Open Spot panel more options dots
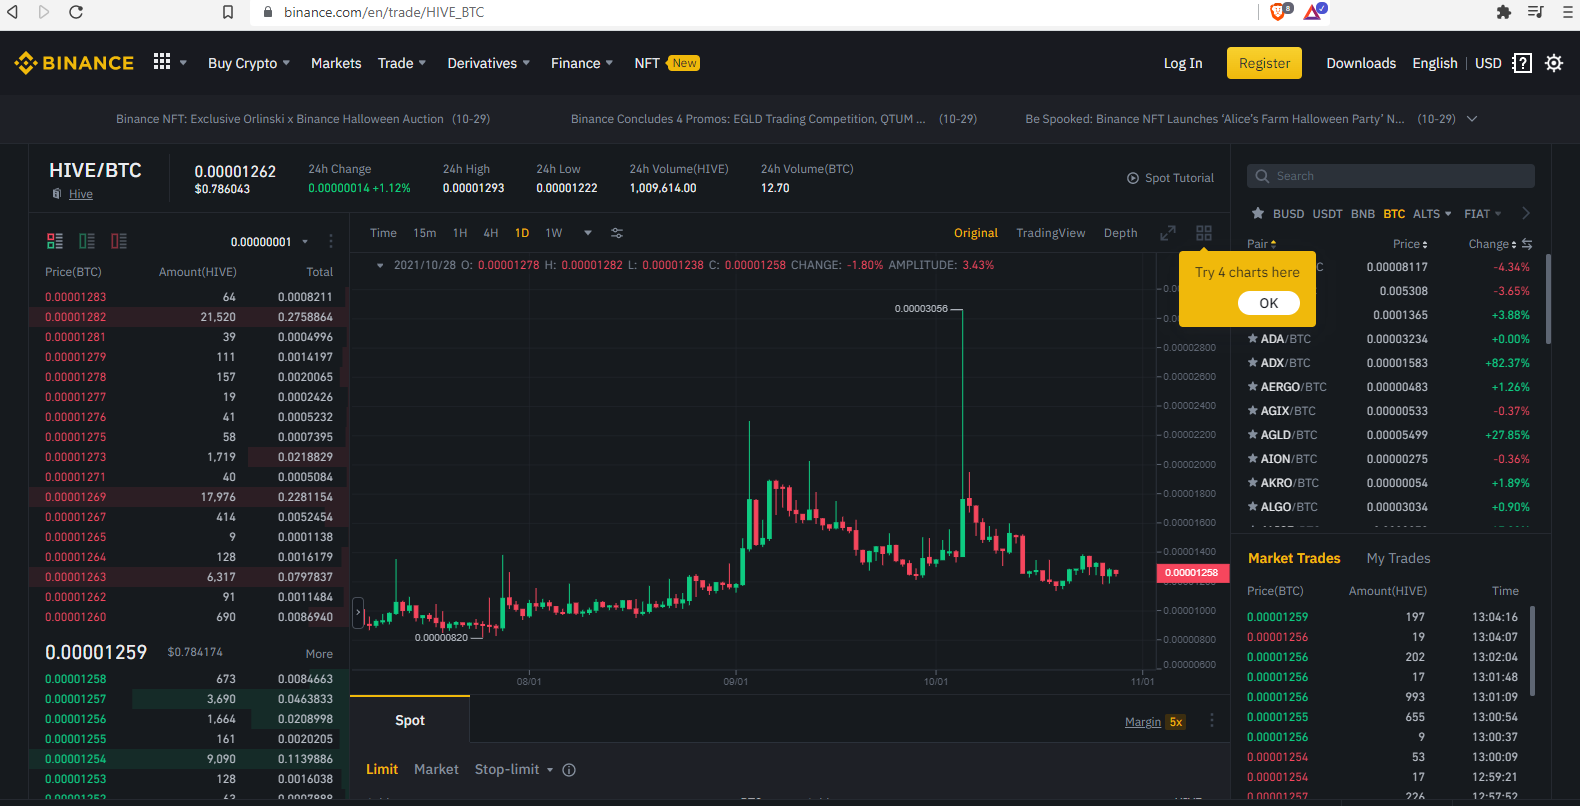The width and height of the screenshot is (1580, 806). (1212, 721)
